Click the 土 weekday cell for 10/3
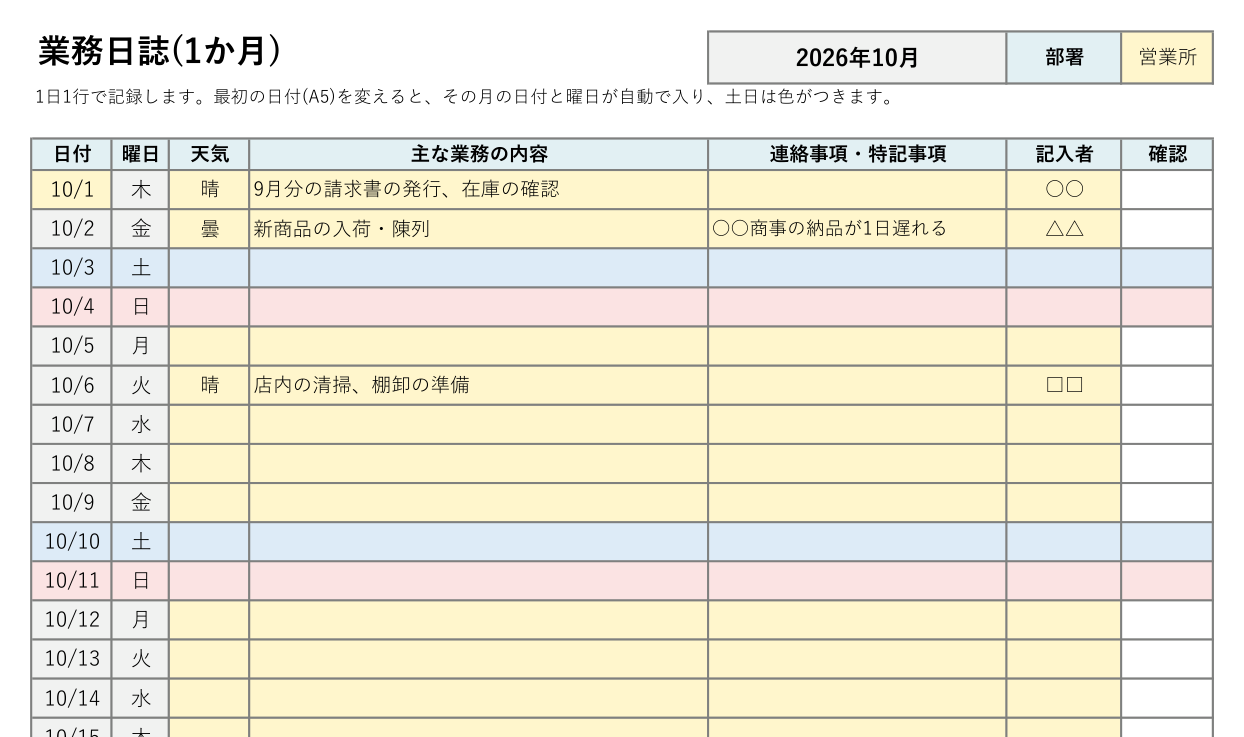The image size is (1244, 737). click(x=140, y=267)
